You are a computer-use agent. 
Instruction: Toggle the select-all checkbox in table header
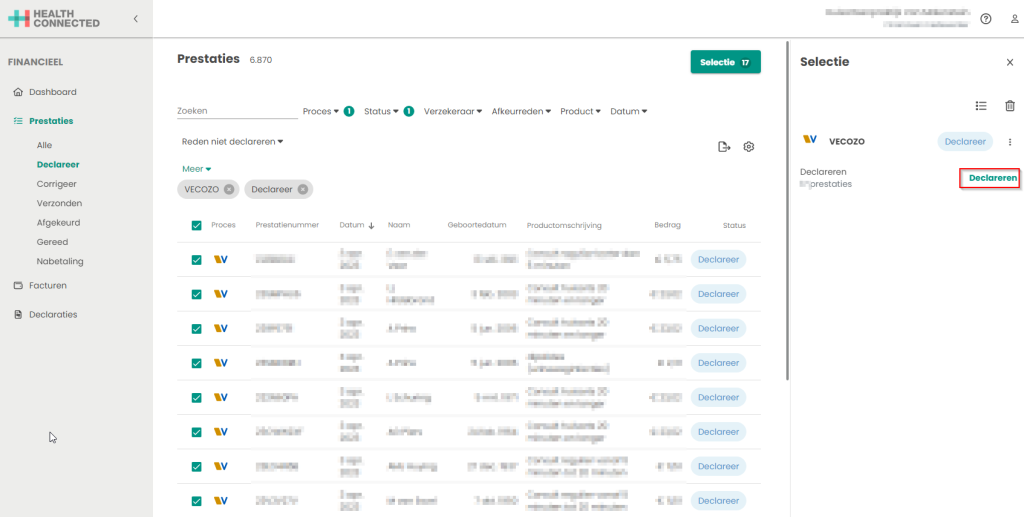click(x=196, y=226)
